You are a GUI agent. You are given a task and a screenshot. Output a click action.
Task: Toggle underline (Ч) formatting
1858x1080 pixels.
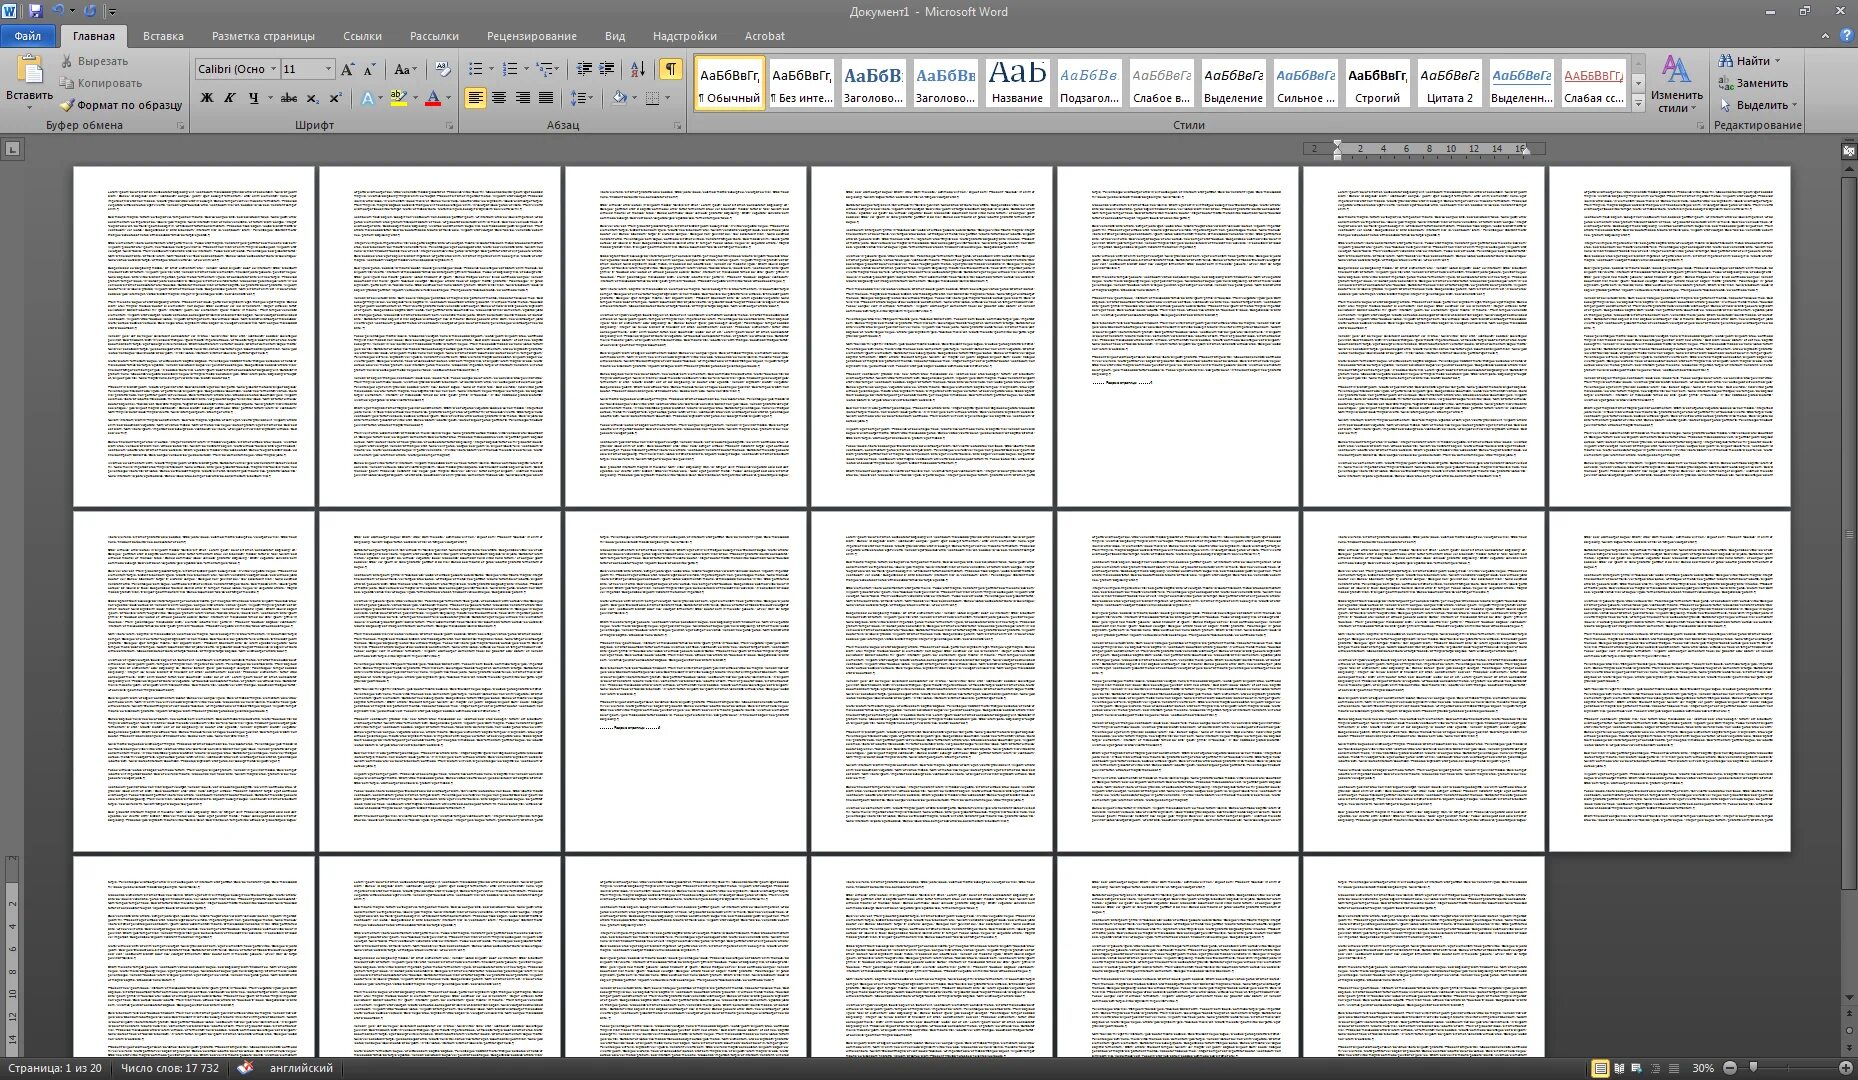tap(253, 98)
